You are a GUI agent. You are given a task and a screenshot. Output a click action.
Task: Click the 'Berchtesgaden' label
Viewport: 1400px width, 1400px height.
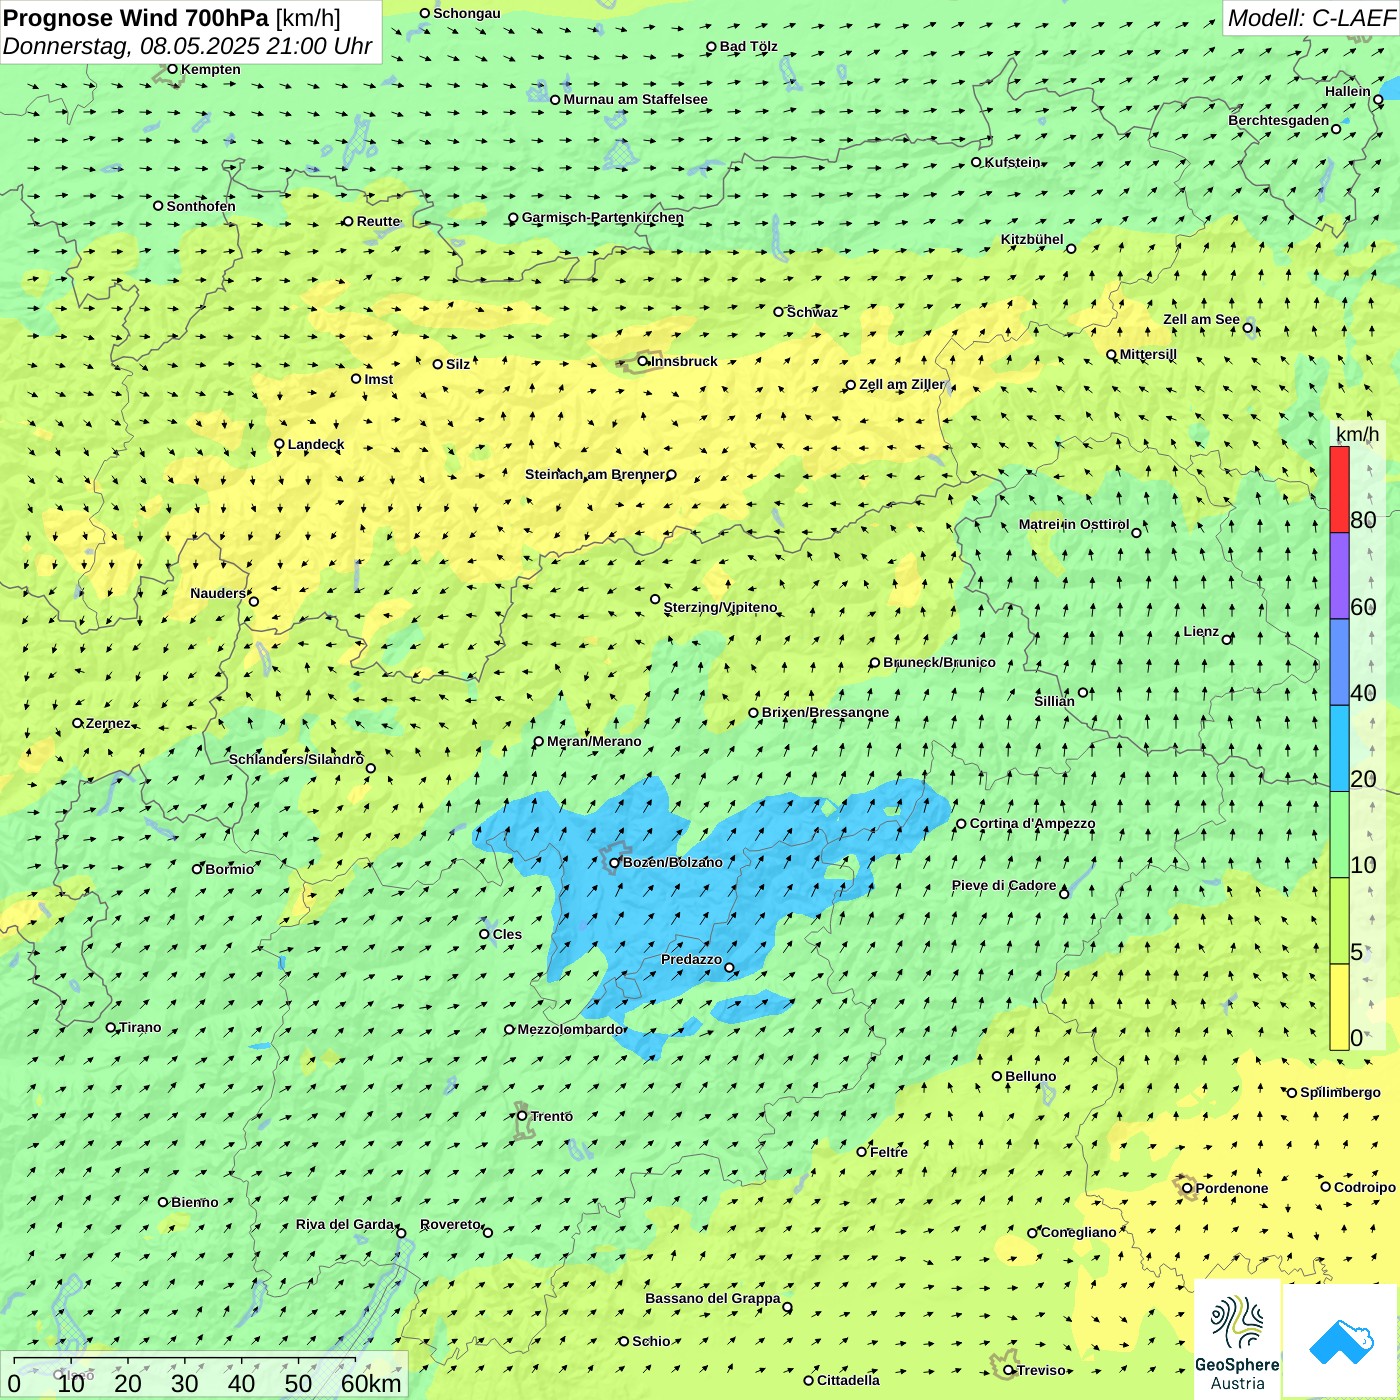[x=1278, y=120]
